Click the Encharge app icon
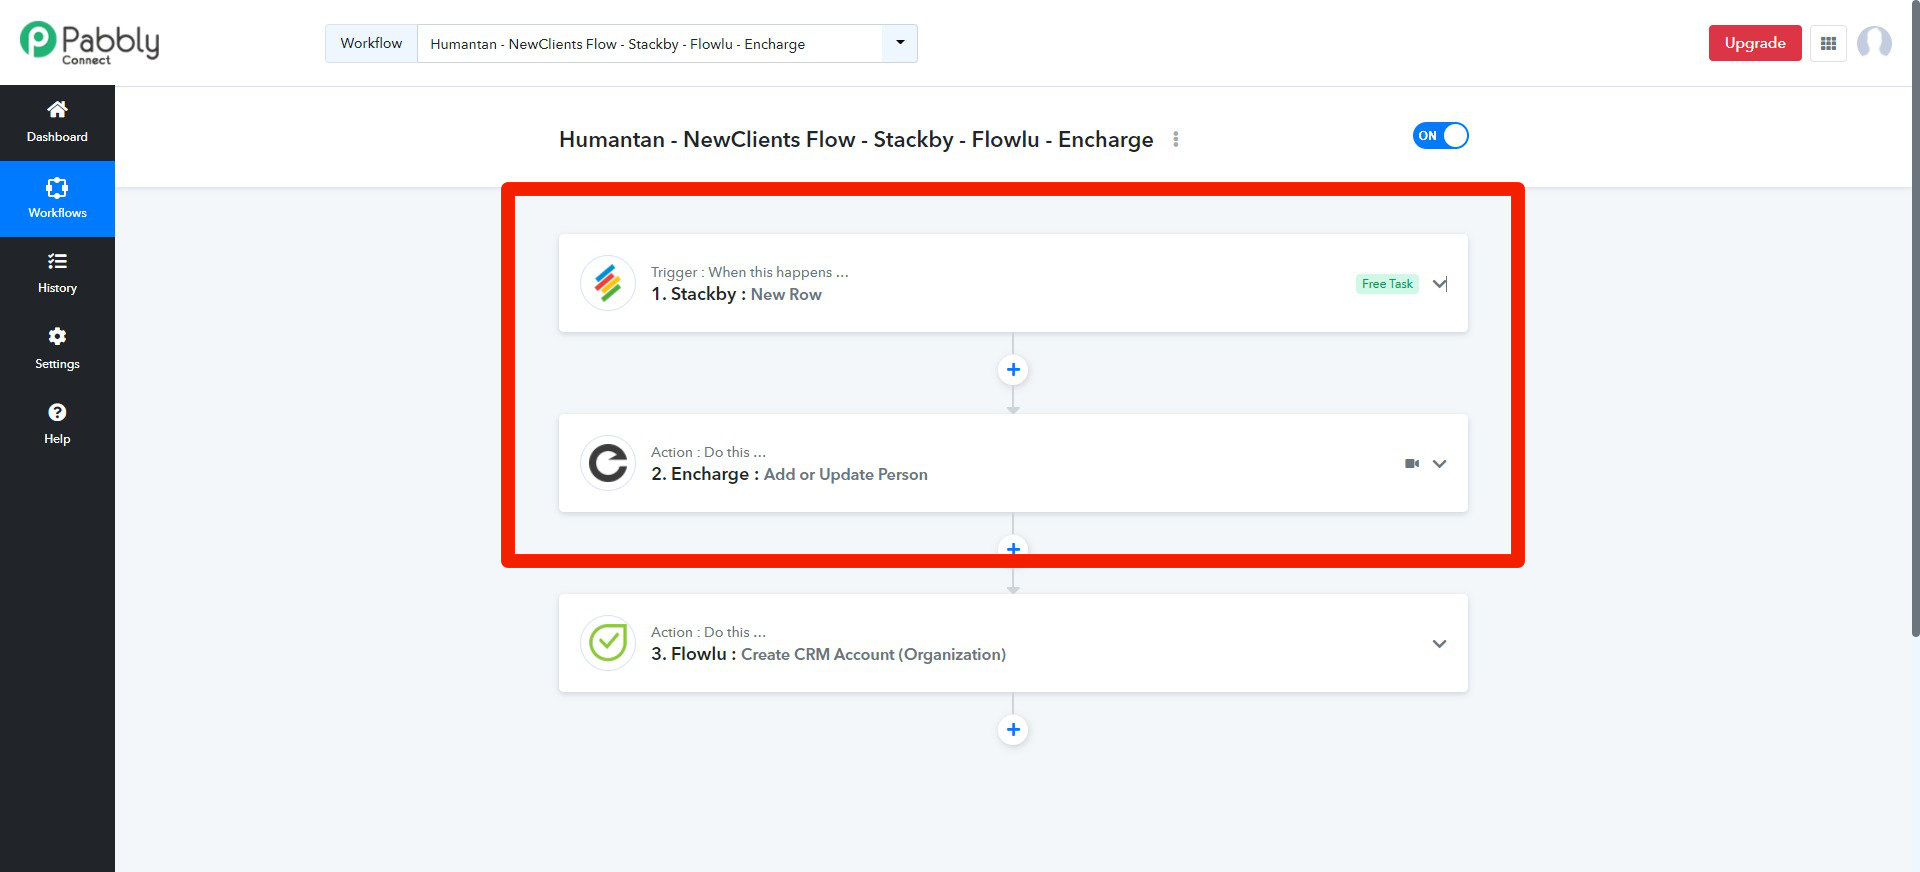Viewport: 1920px width, 872px height. [x=608, y=463]
